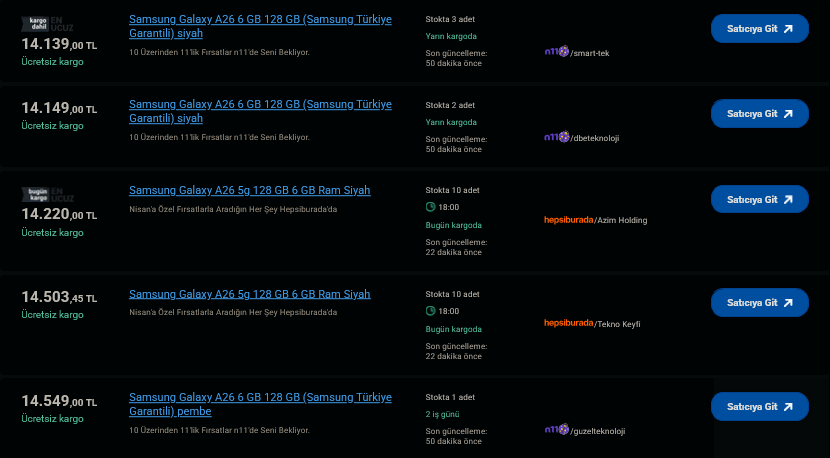The height and width of the screenshot is (458, 830).
Task: Open Galaxy A26 siyah listing priced 14.139 TL
Action: [260, 26]
